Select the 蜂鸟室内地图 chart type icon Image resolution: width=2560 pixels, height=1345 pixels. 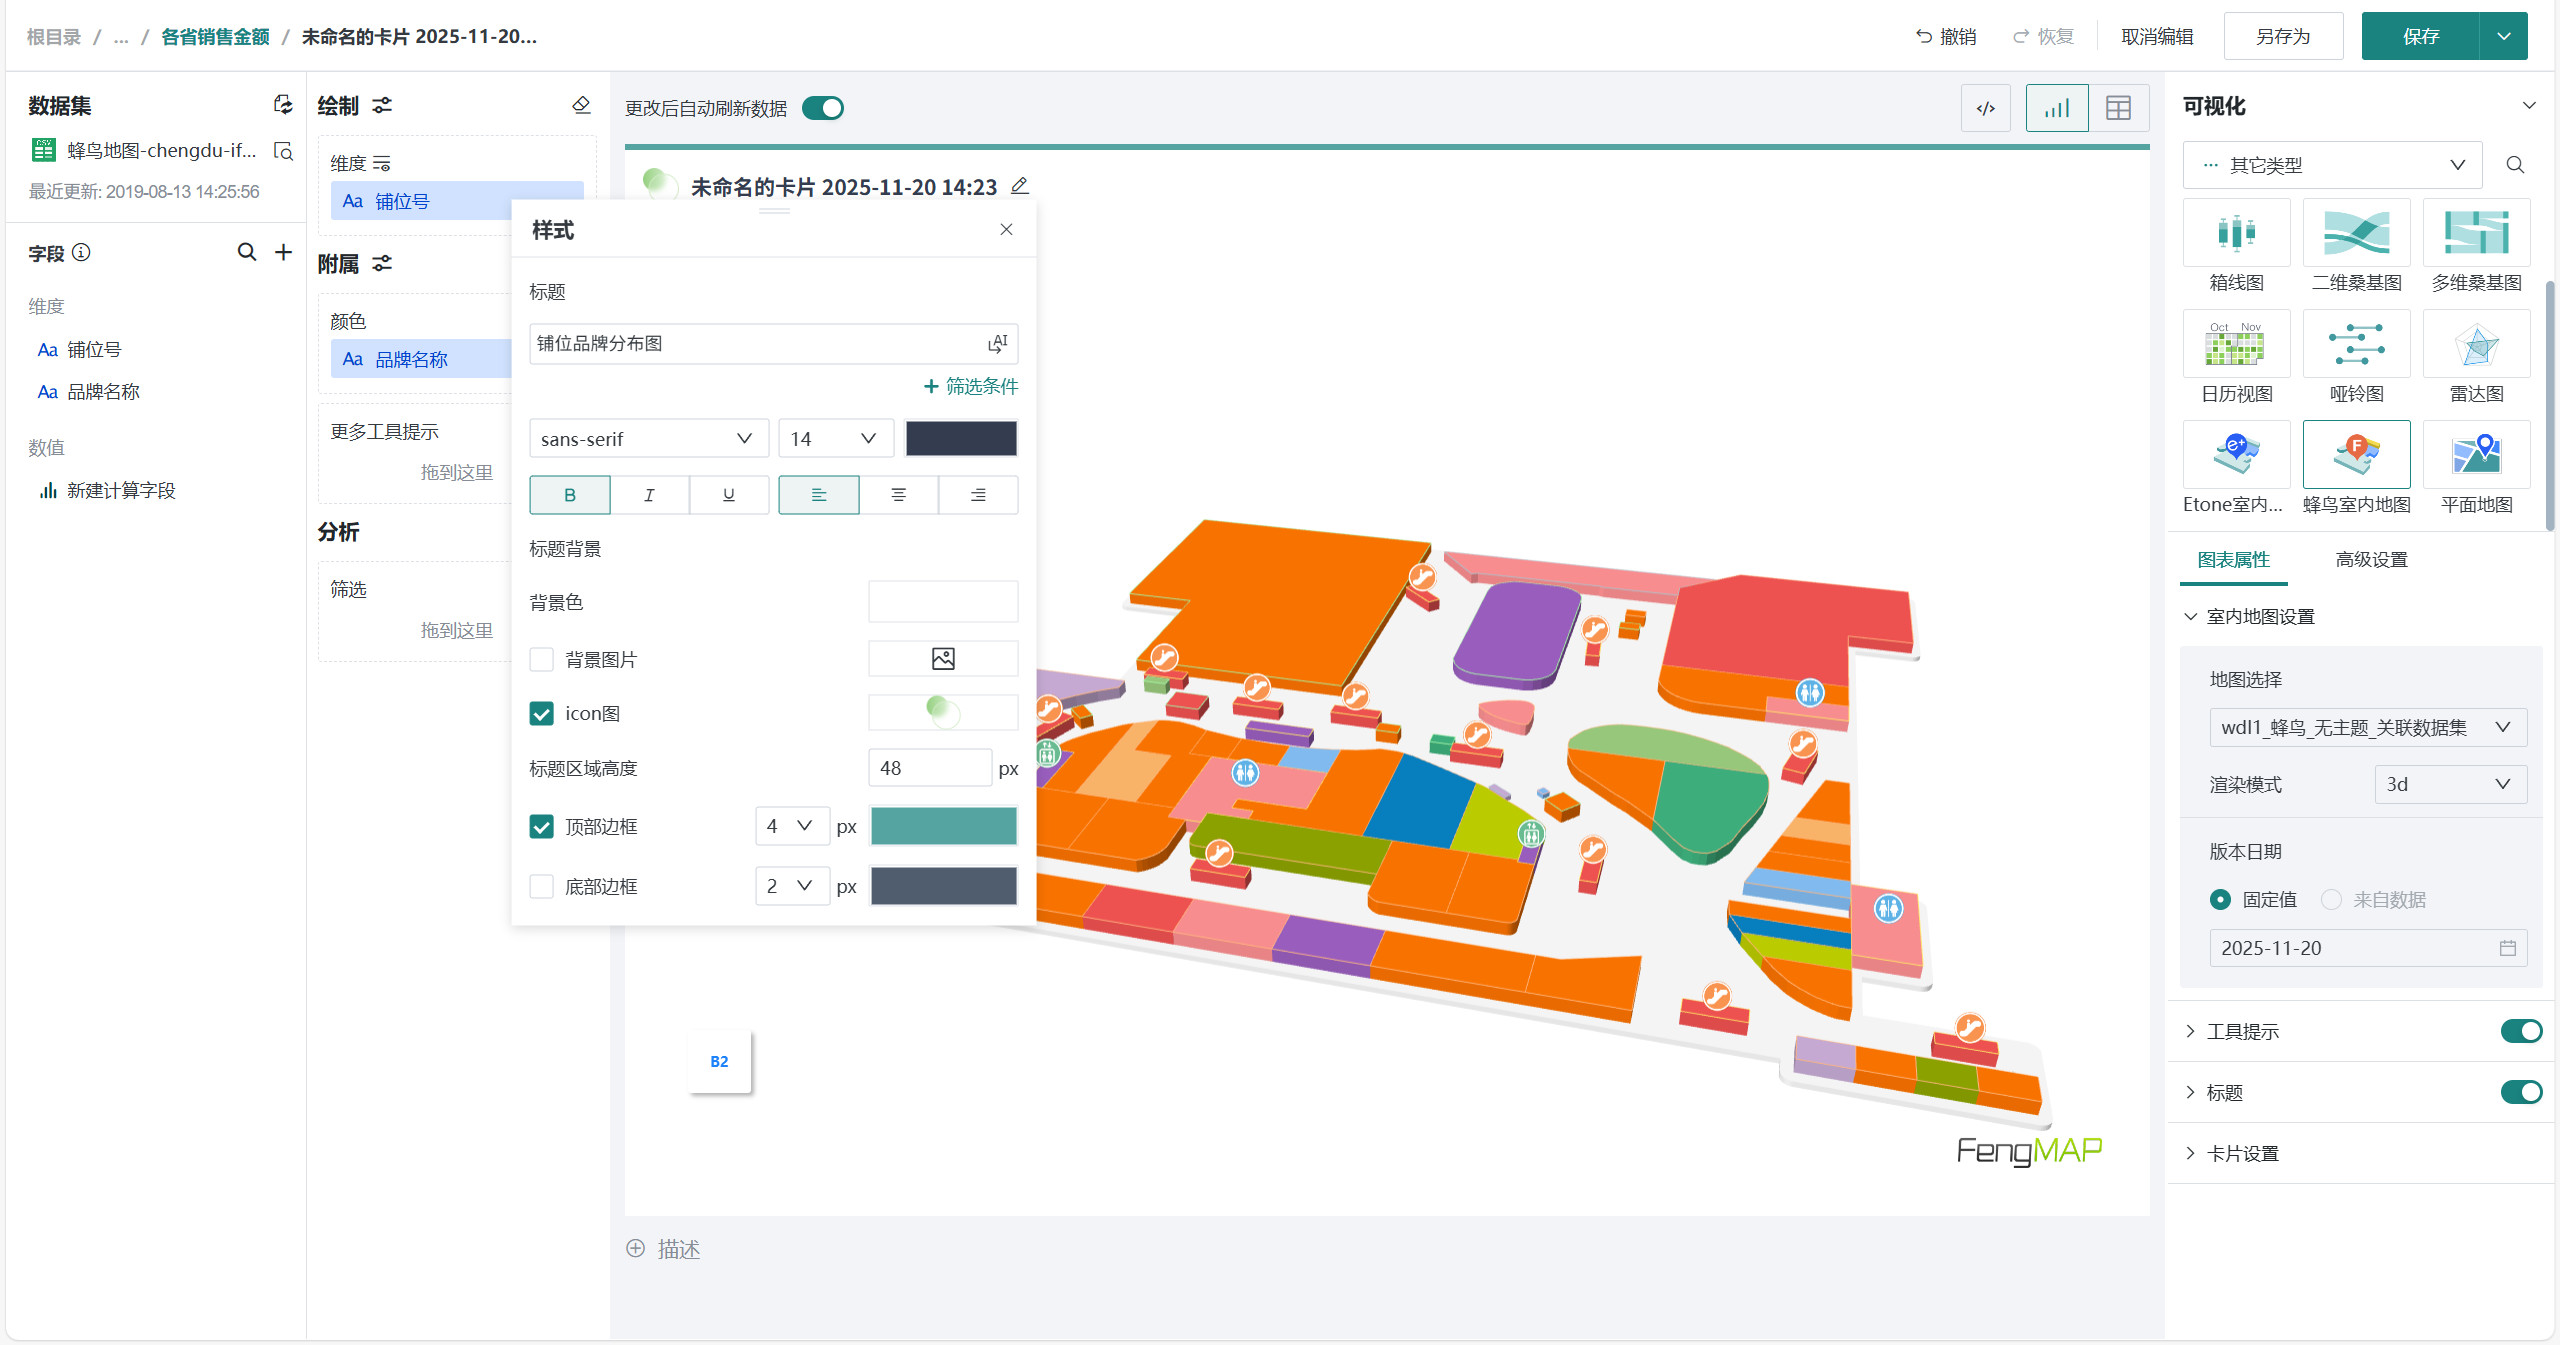coord(2355,455)
